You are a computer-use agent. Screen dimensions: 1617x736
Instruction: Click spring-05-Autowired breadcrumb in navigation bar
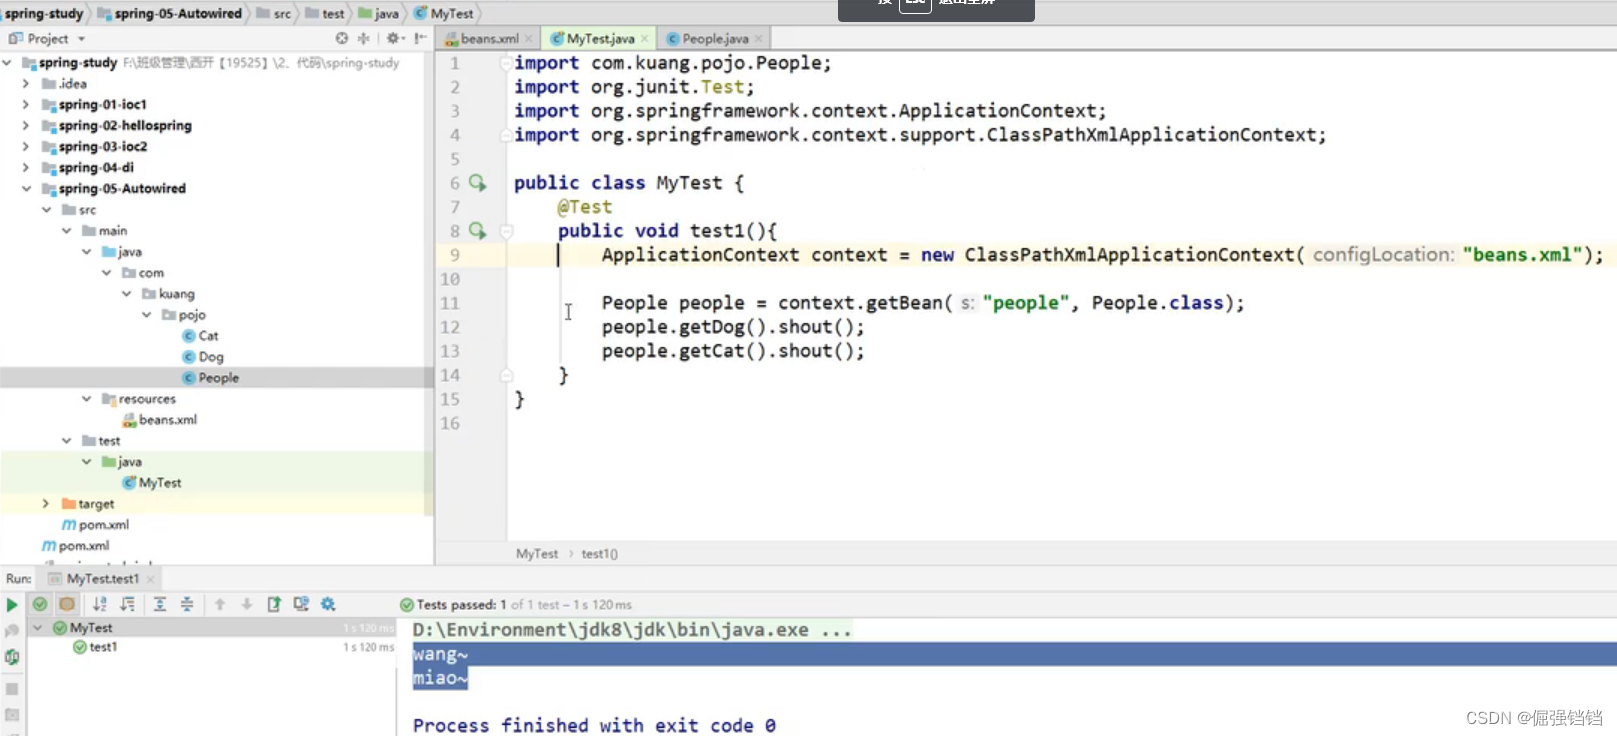coord(170,13)
